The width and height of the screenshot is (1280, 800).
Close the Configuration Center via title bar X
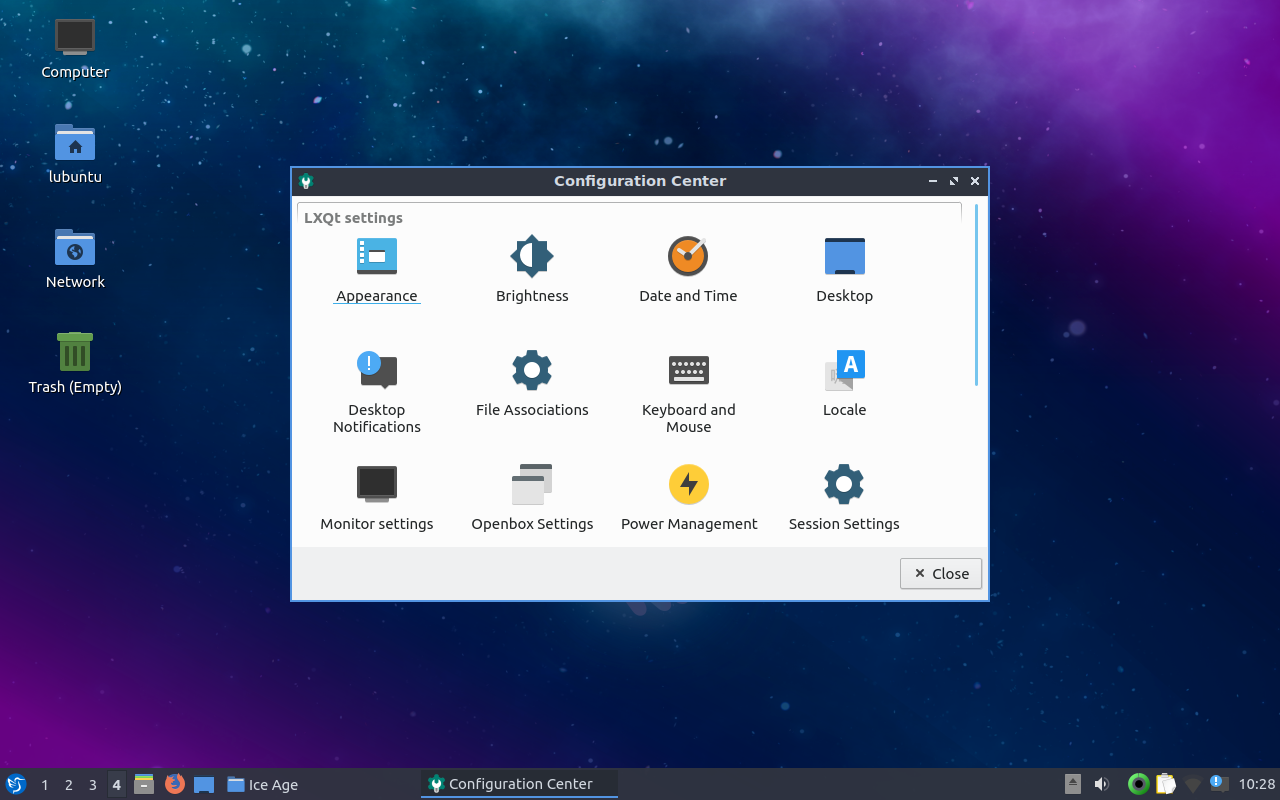[x=975, y=181]
